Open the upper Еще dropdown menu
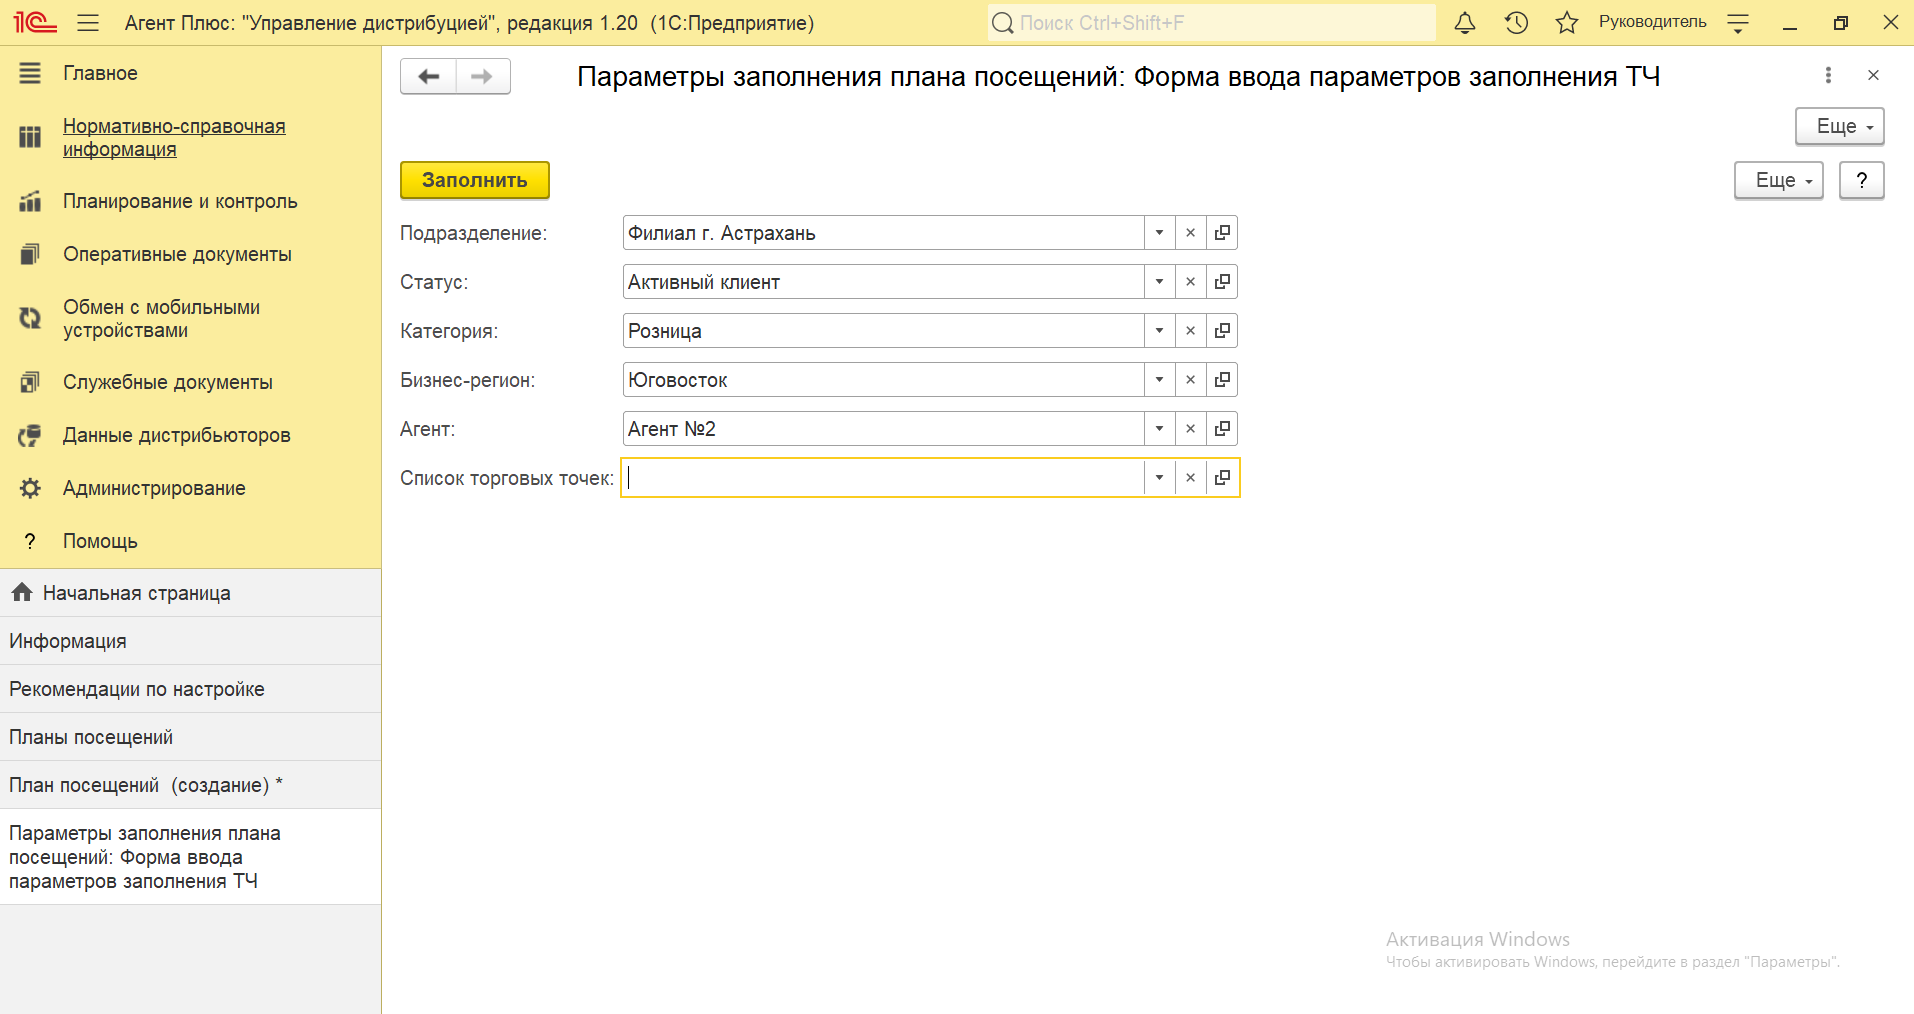The height and width of the screenshot is (1014, 1914). (x=1839, y=126)
